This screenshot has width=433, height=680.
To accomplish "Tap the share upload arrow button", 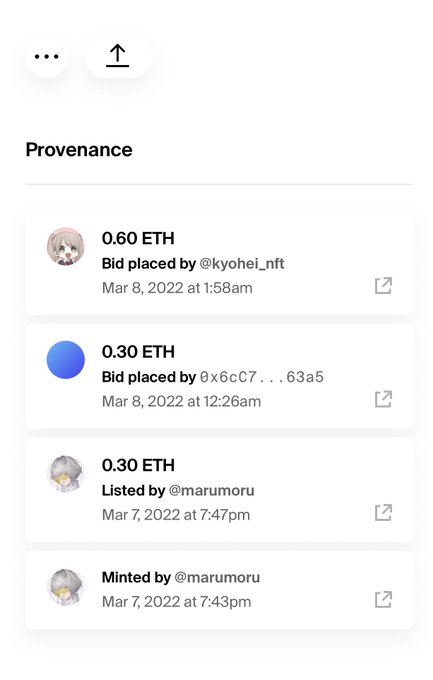I will click(x=118, y=56).
